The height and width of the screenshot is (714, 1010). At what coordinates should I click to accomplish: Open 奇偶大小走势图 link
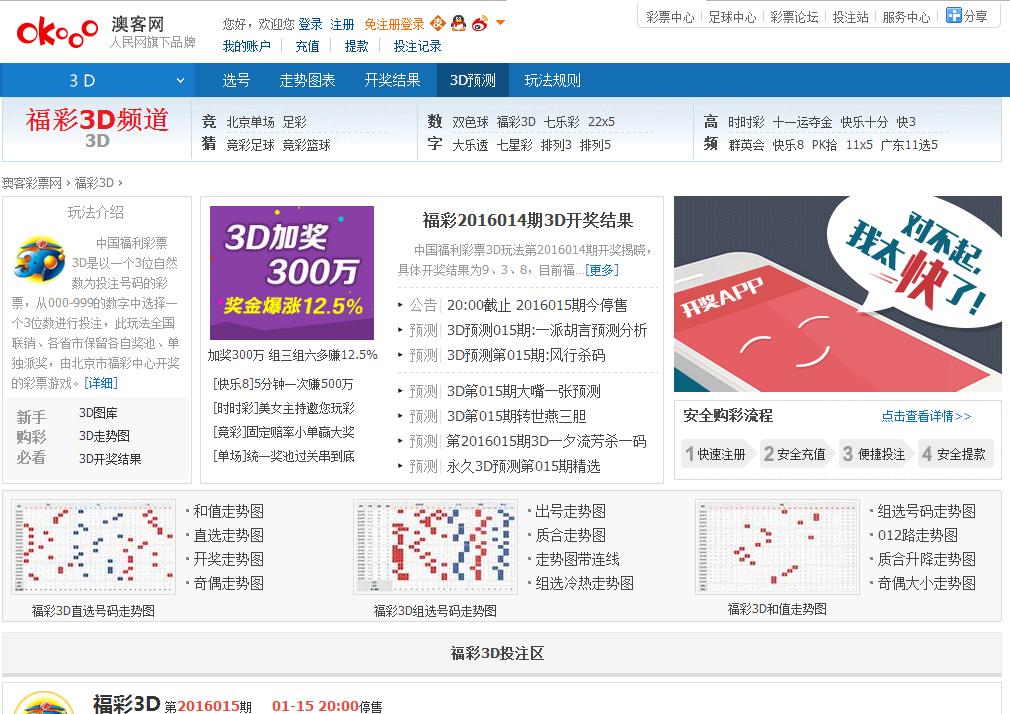coord(926,584)
